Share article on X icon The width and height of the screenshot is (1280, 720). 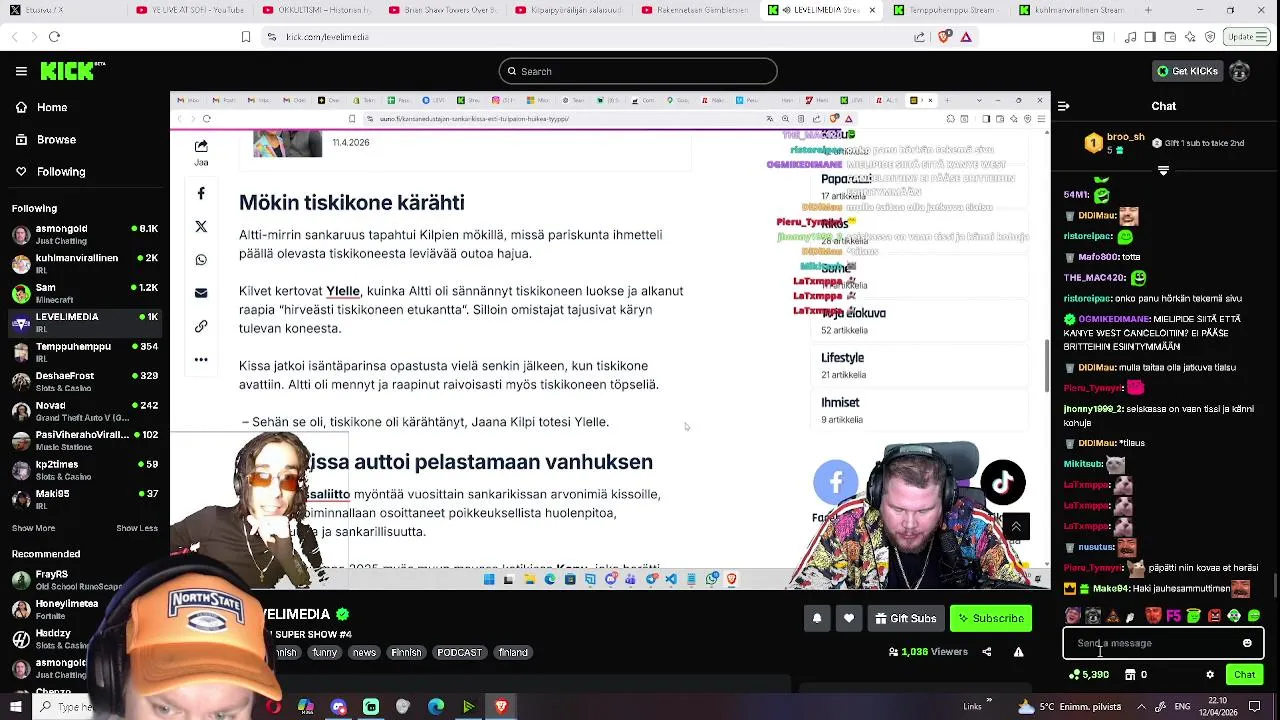click(x=201, y=227)
